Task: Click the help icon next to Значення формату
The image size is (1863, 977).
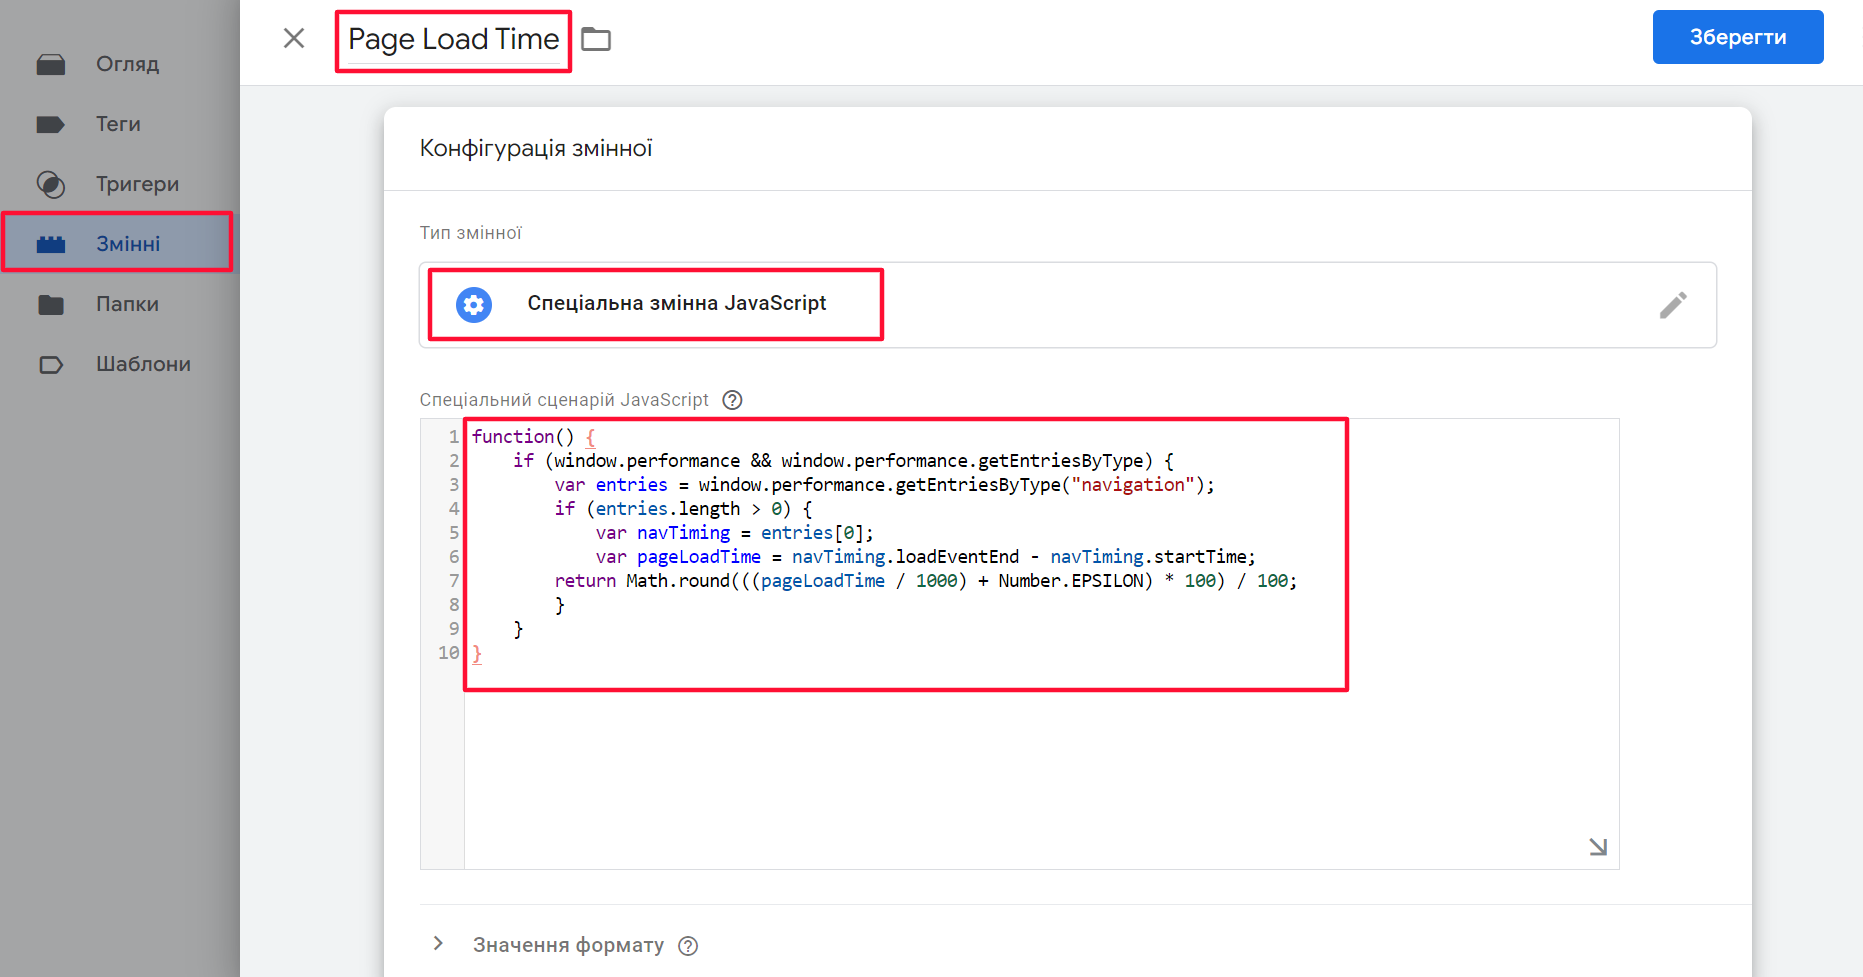Action: (x=688, y=945)
